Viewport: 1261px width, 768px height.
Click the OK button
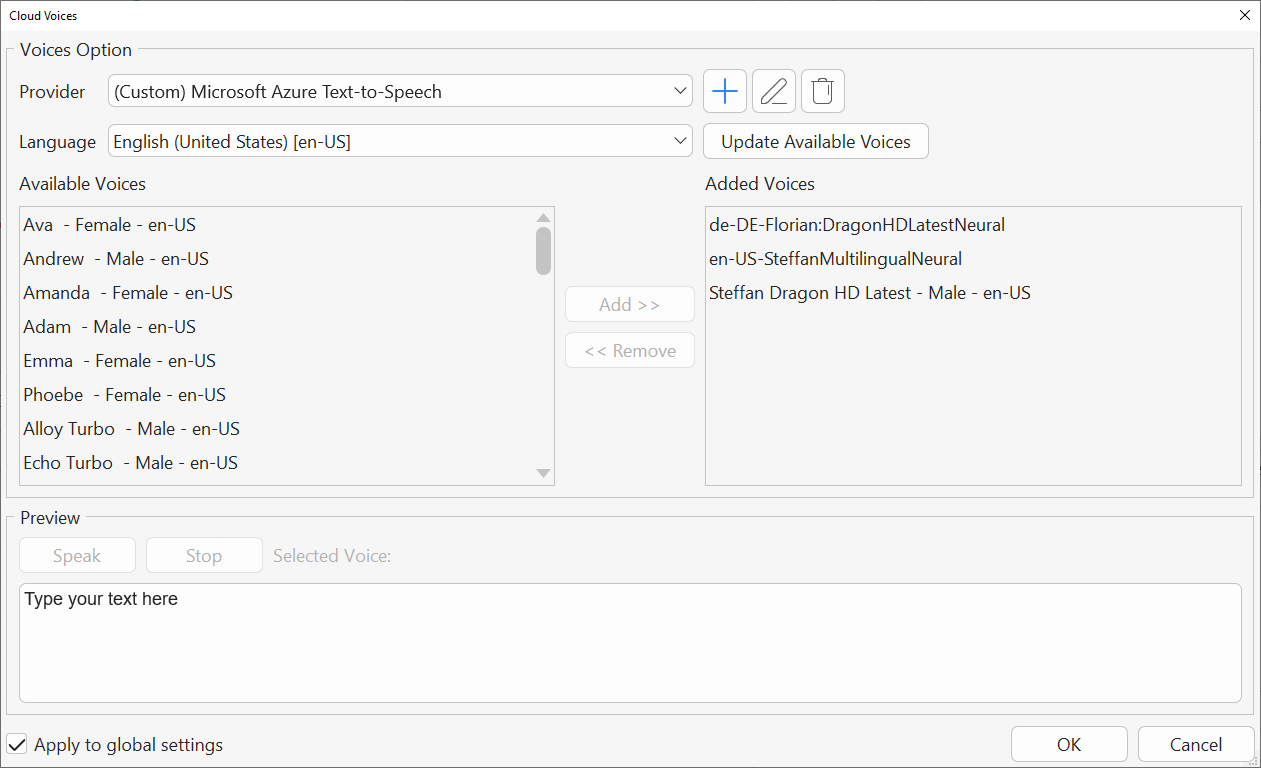pos(1069,744)
